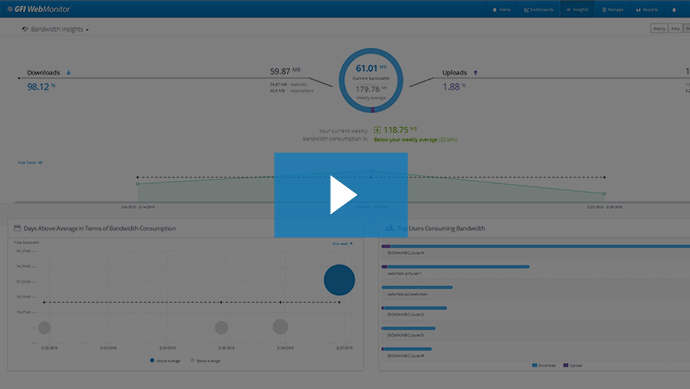Open the Reports menu item

coord(647,9)
